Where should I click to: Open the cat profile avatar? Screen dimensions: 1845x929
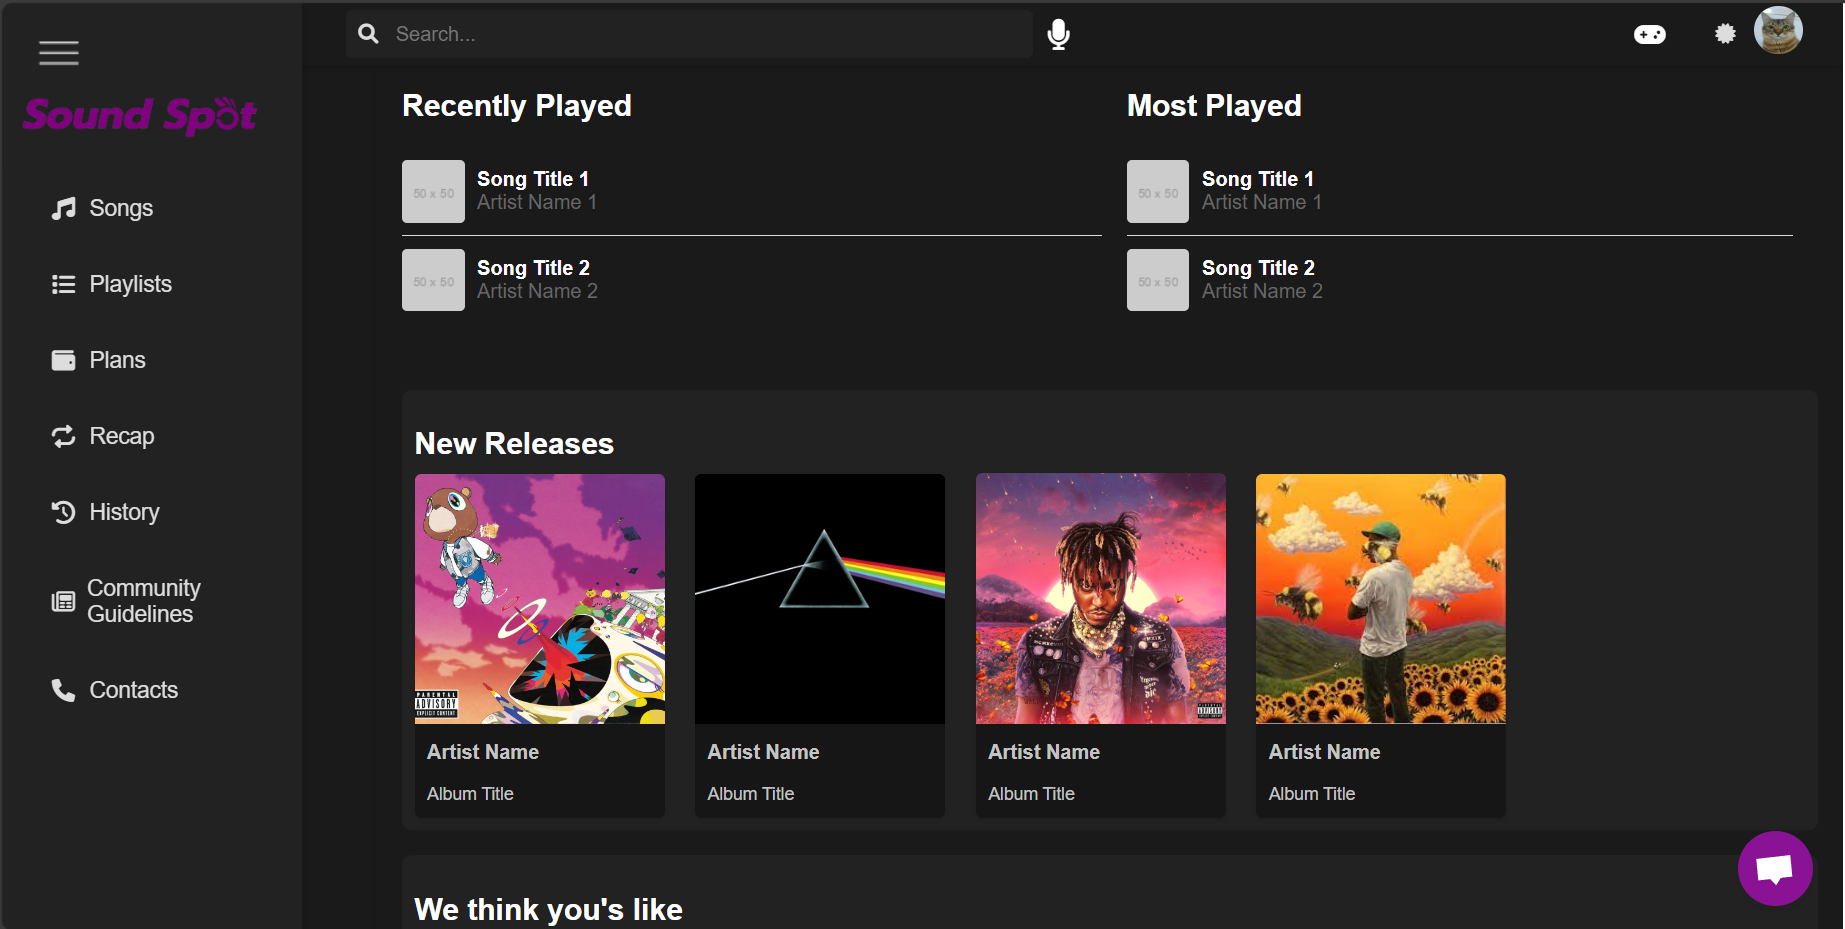click(x=1778, y=30)
